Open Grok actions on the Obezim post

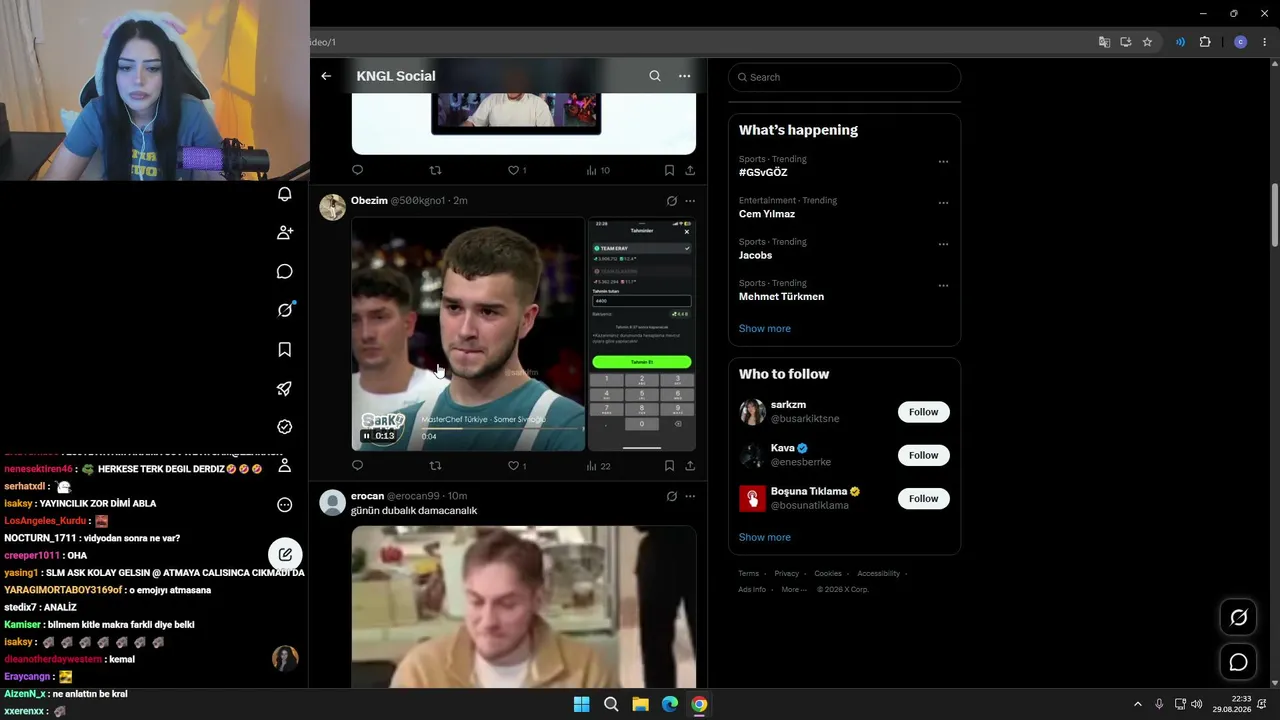(x=672, y=201)
